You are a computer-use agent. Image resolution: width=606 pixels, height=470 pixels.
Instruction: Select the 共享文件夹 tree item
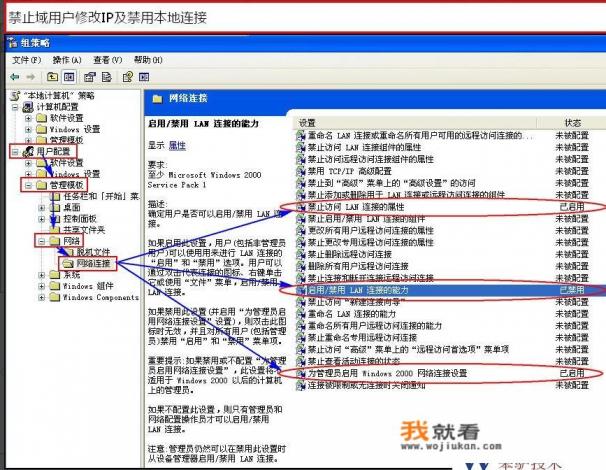click(x=84, y=230)
